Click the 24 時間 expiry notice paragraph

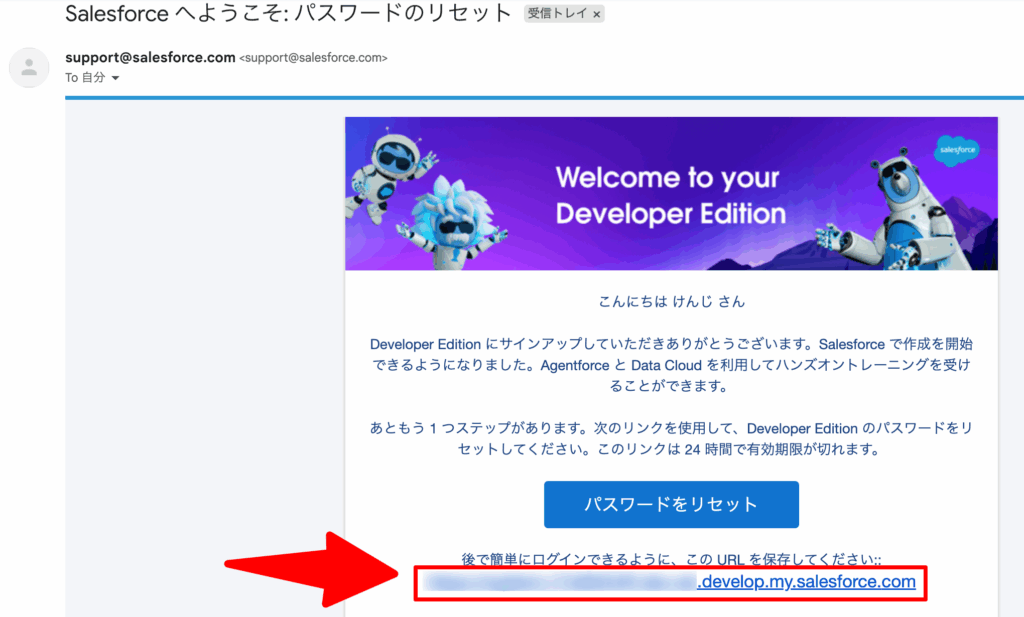pos(670,439)
